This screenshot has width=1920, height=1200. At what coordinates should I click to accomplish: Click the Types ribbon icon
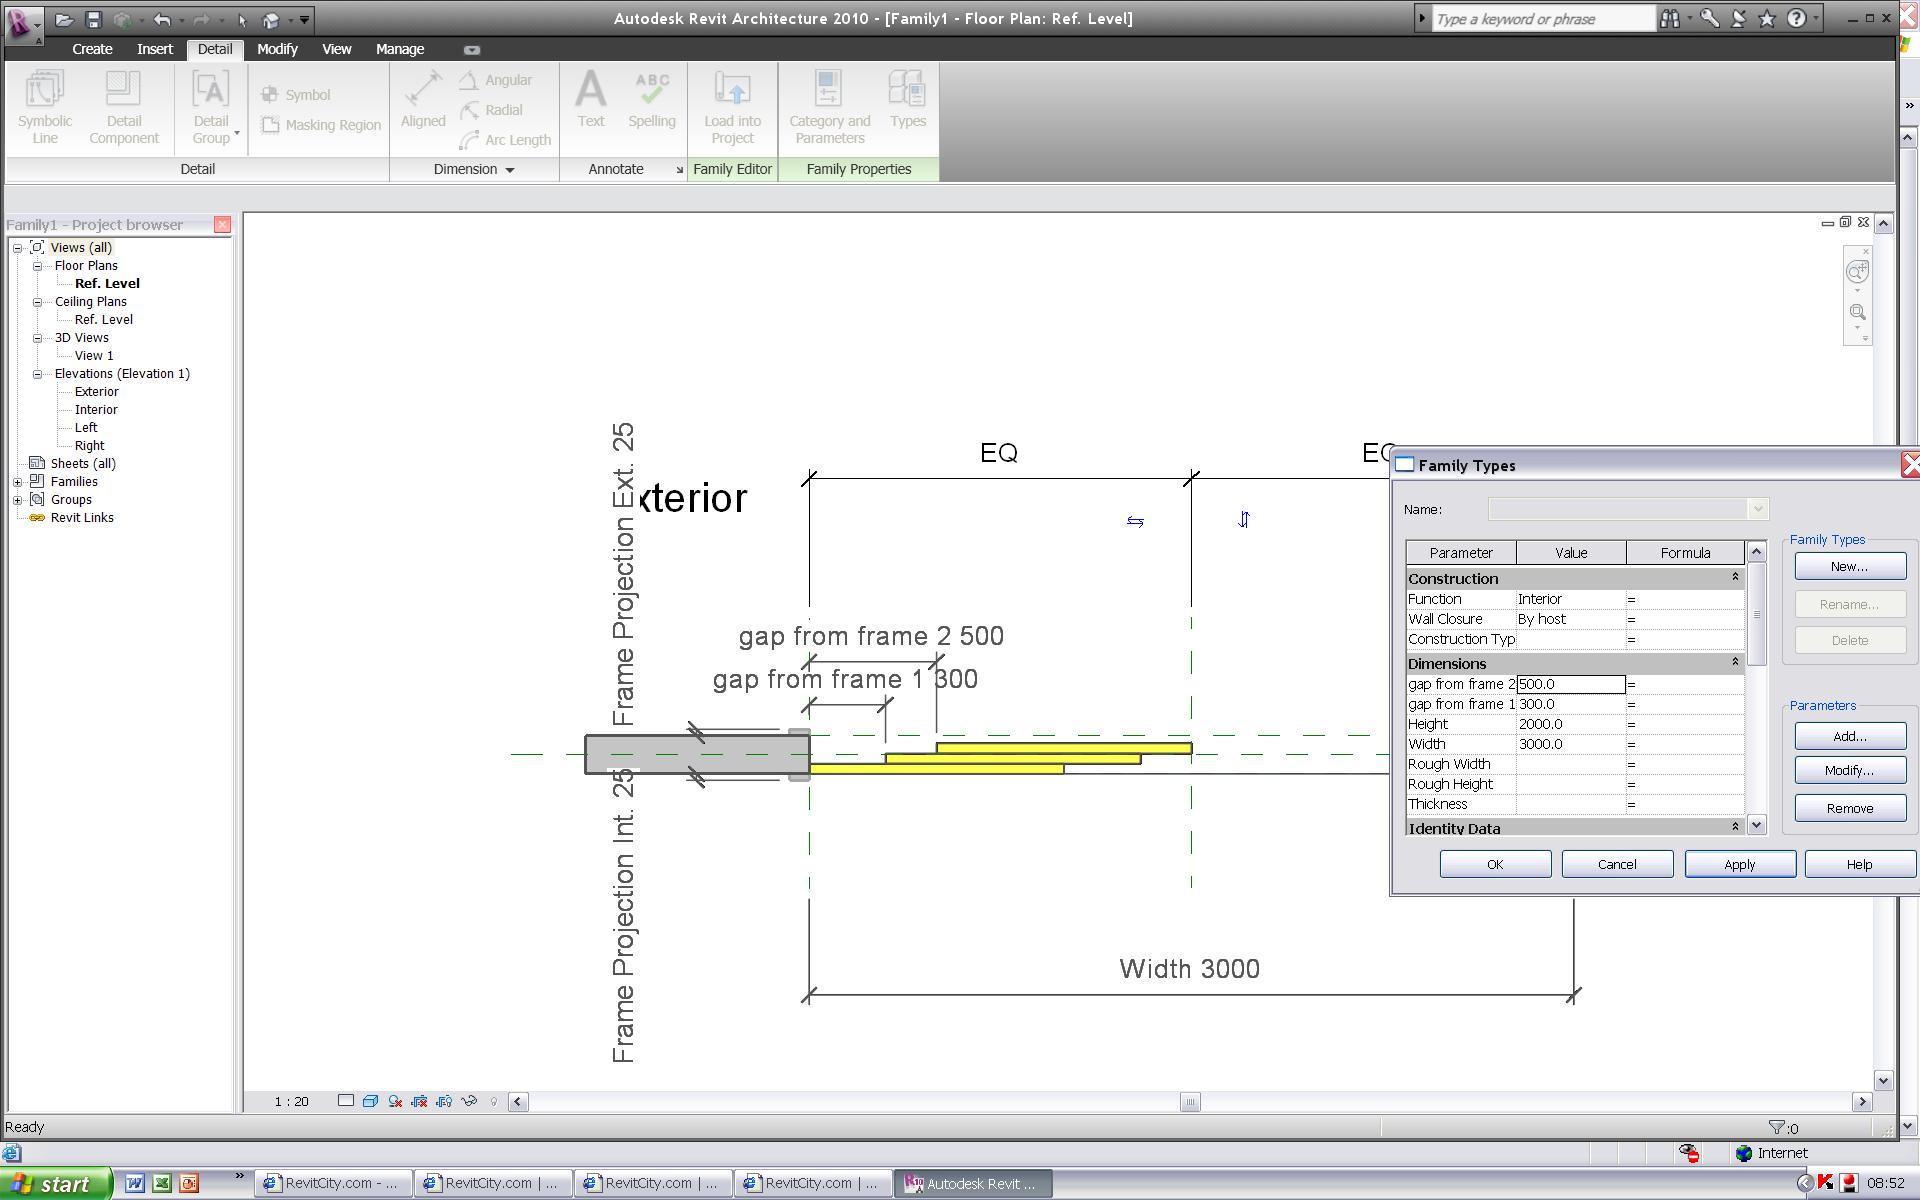[907, 100]
